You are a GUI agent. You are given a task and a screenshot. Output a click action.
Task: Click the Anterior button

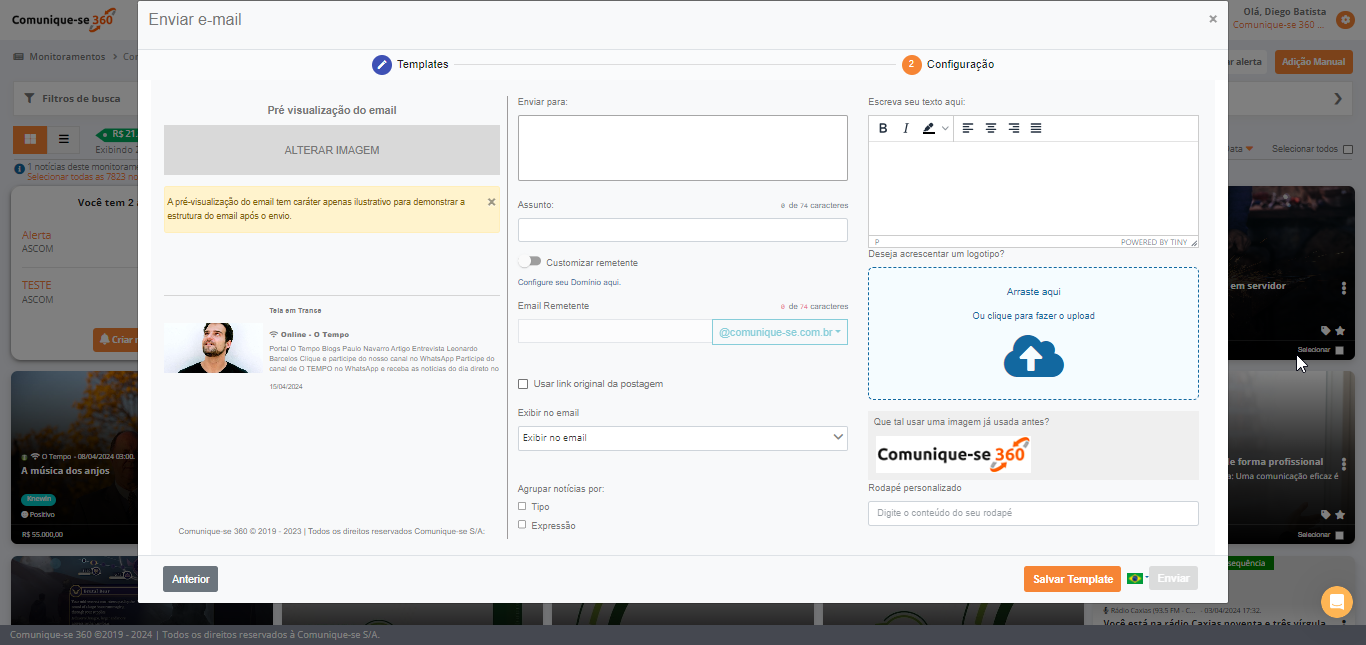190,579
